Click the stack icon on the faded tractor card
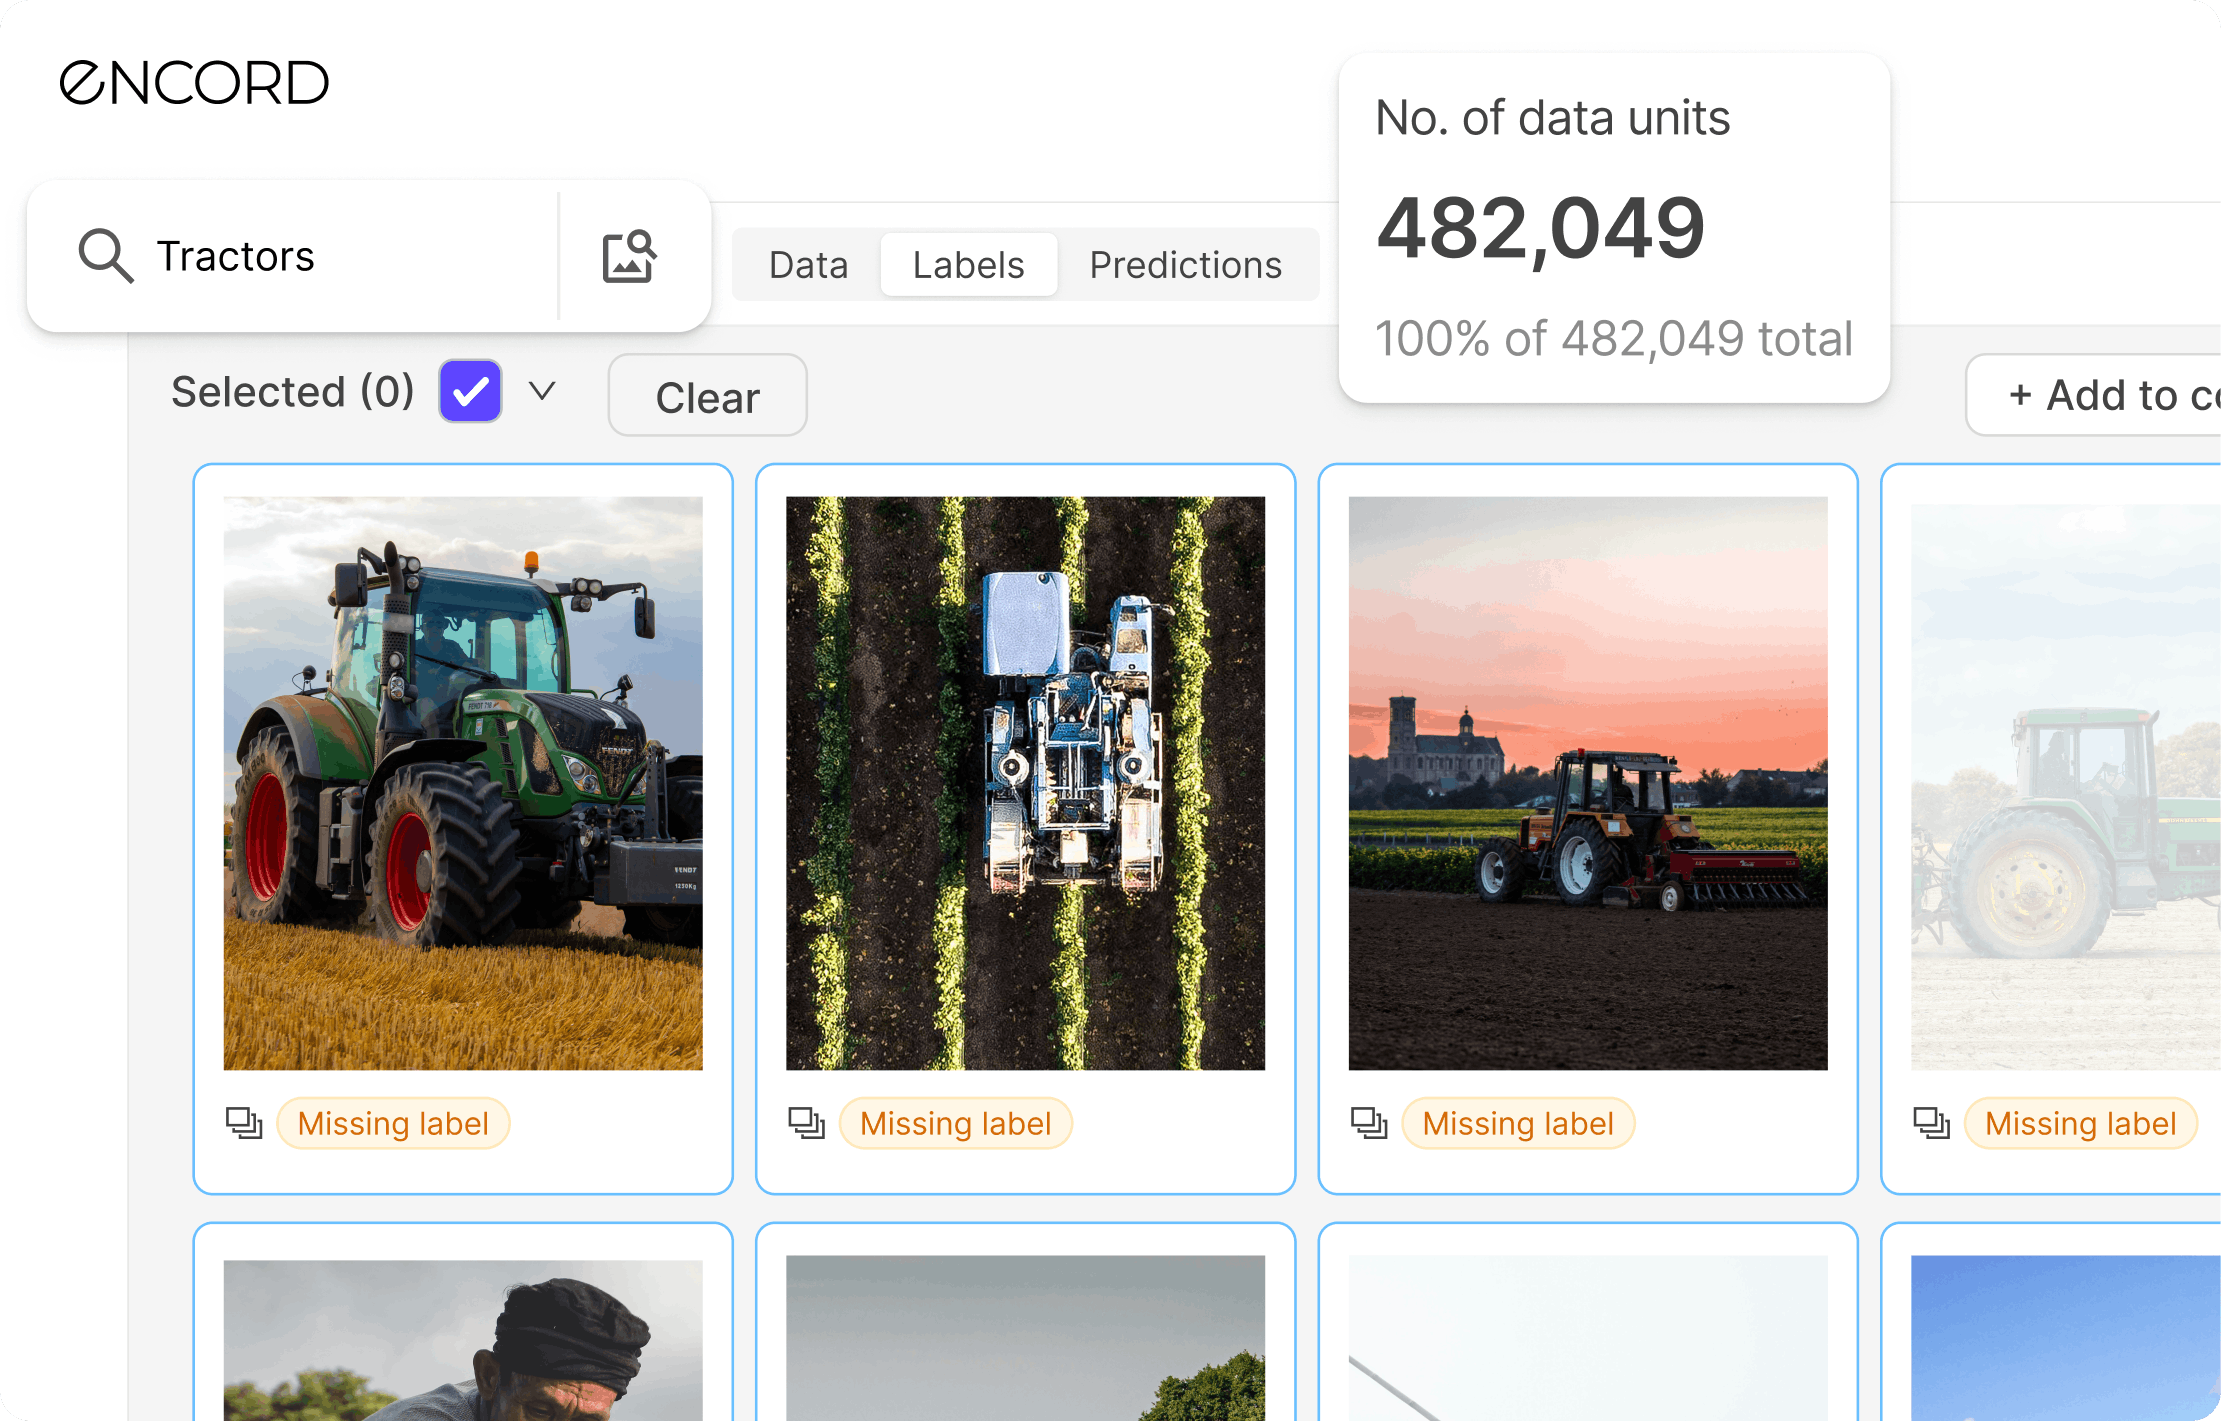 point(1931,1123)
